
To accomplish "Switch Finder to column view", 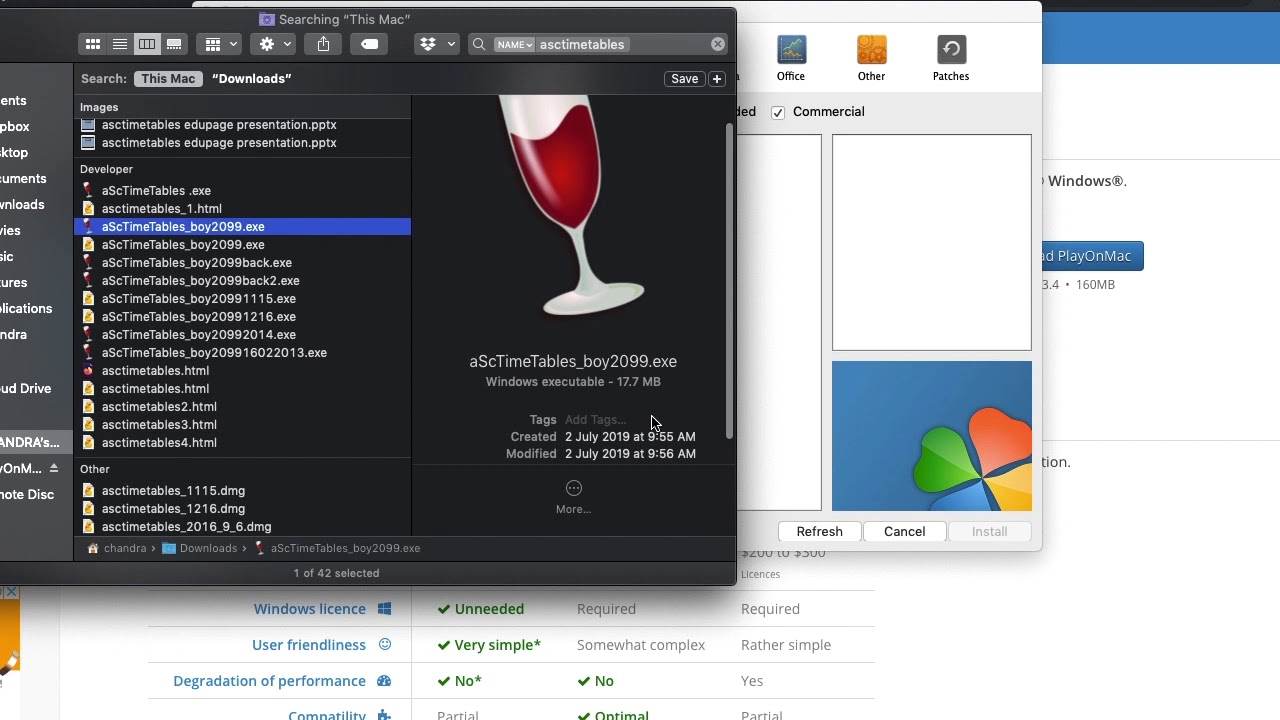I will pos(147,44).
